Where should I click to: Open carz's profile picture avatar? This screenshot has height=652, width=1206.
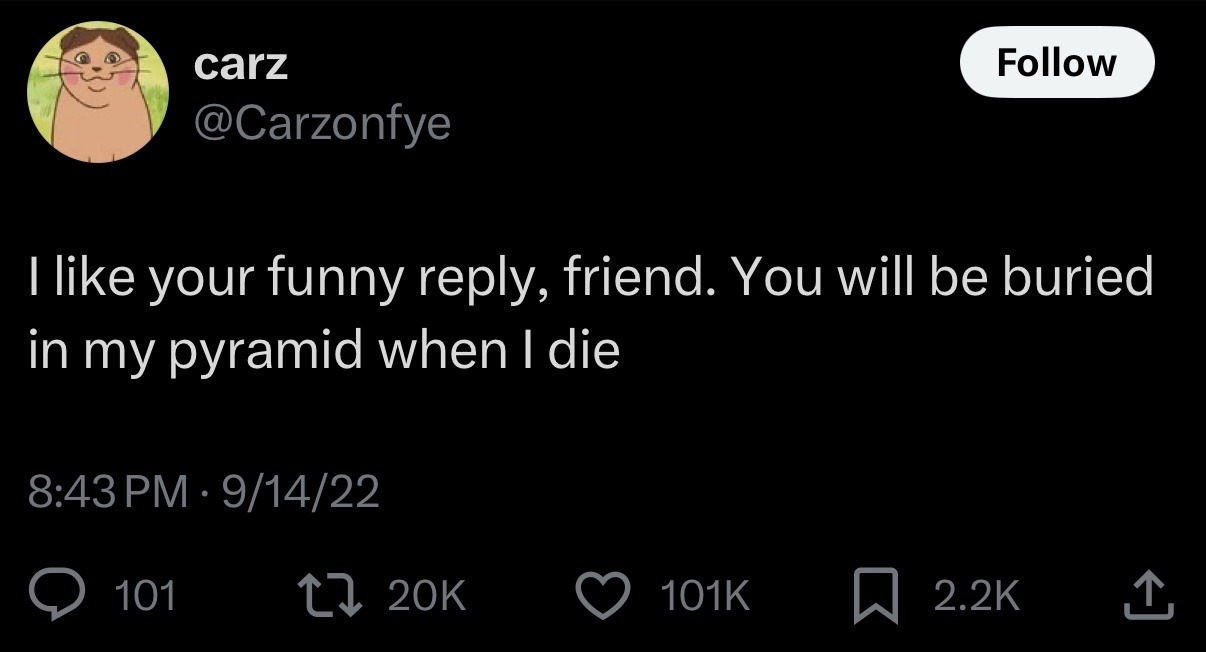coord(97,92)
